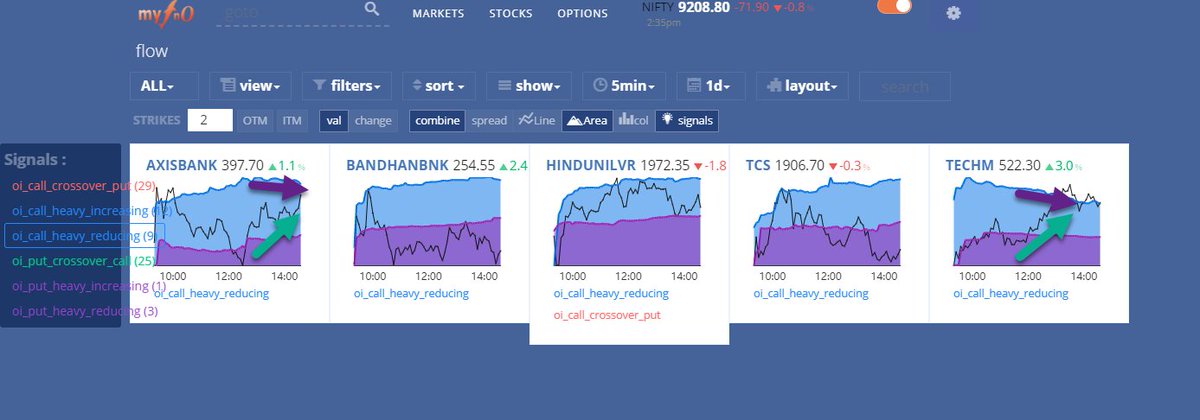The width and height of the screenshot is (1200, 420).
Task: Click oi_call_heavy_reducing under TCS
Action: coord(811,294)
